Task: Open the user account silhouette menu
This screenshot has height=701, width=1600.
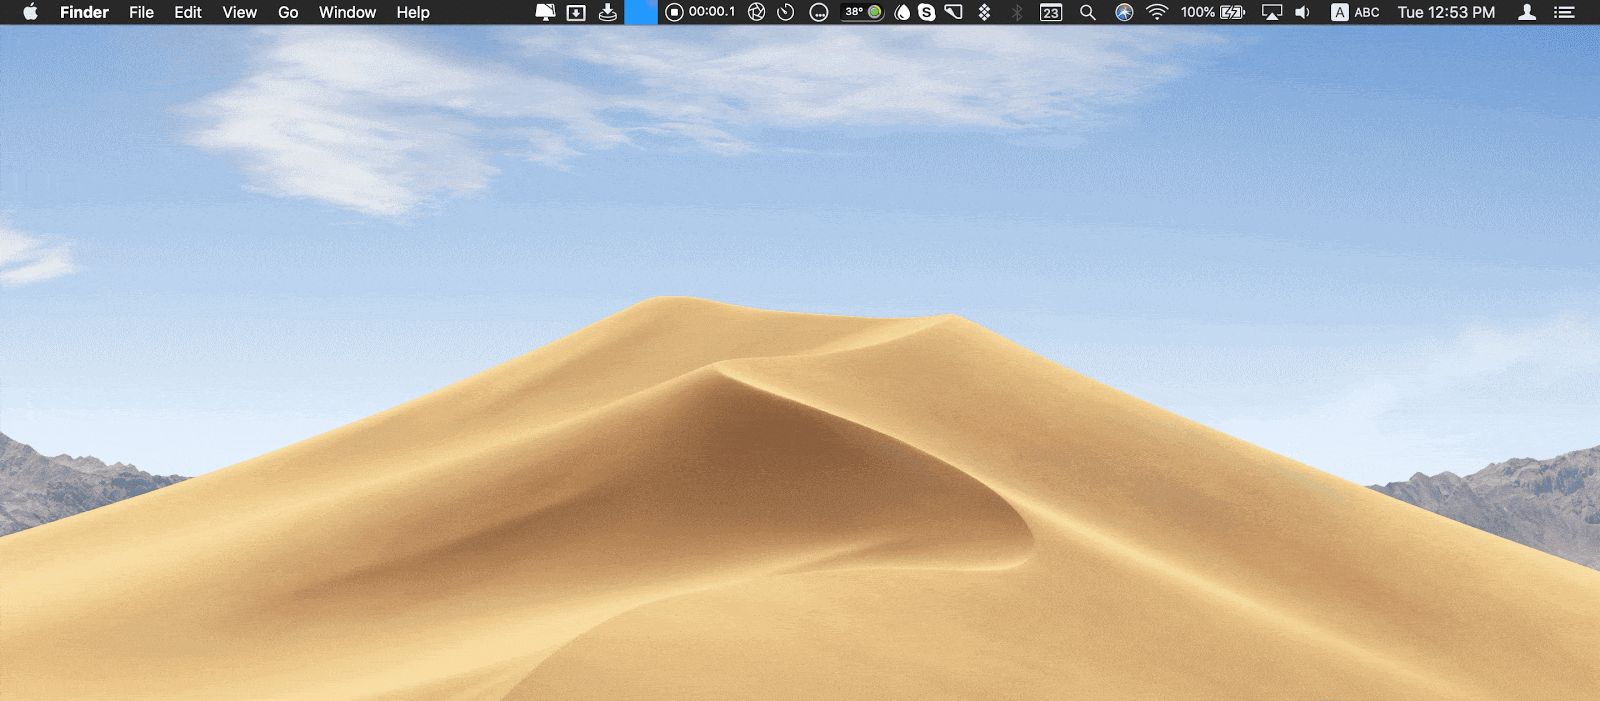Action: click(1527, 12)
